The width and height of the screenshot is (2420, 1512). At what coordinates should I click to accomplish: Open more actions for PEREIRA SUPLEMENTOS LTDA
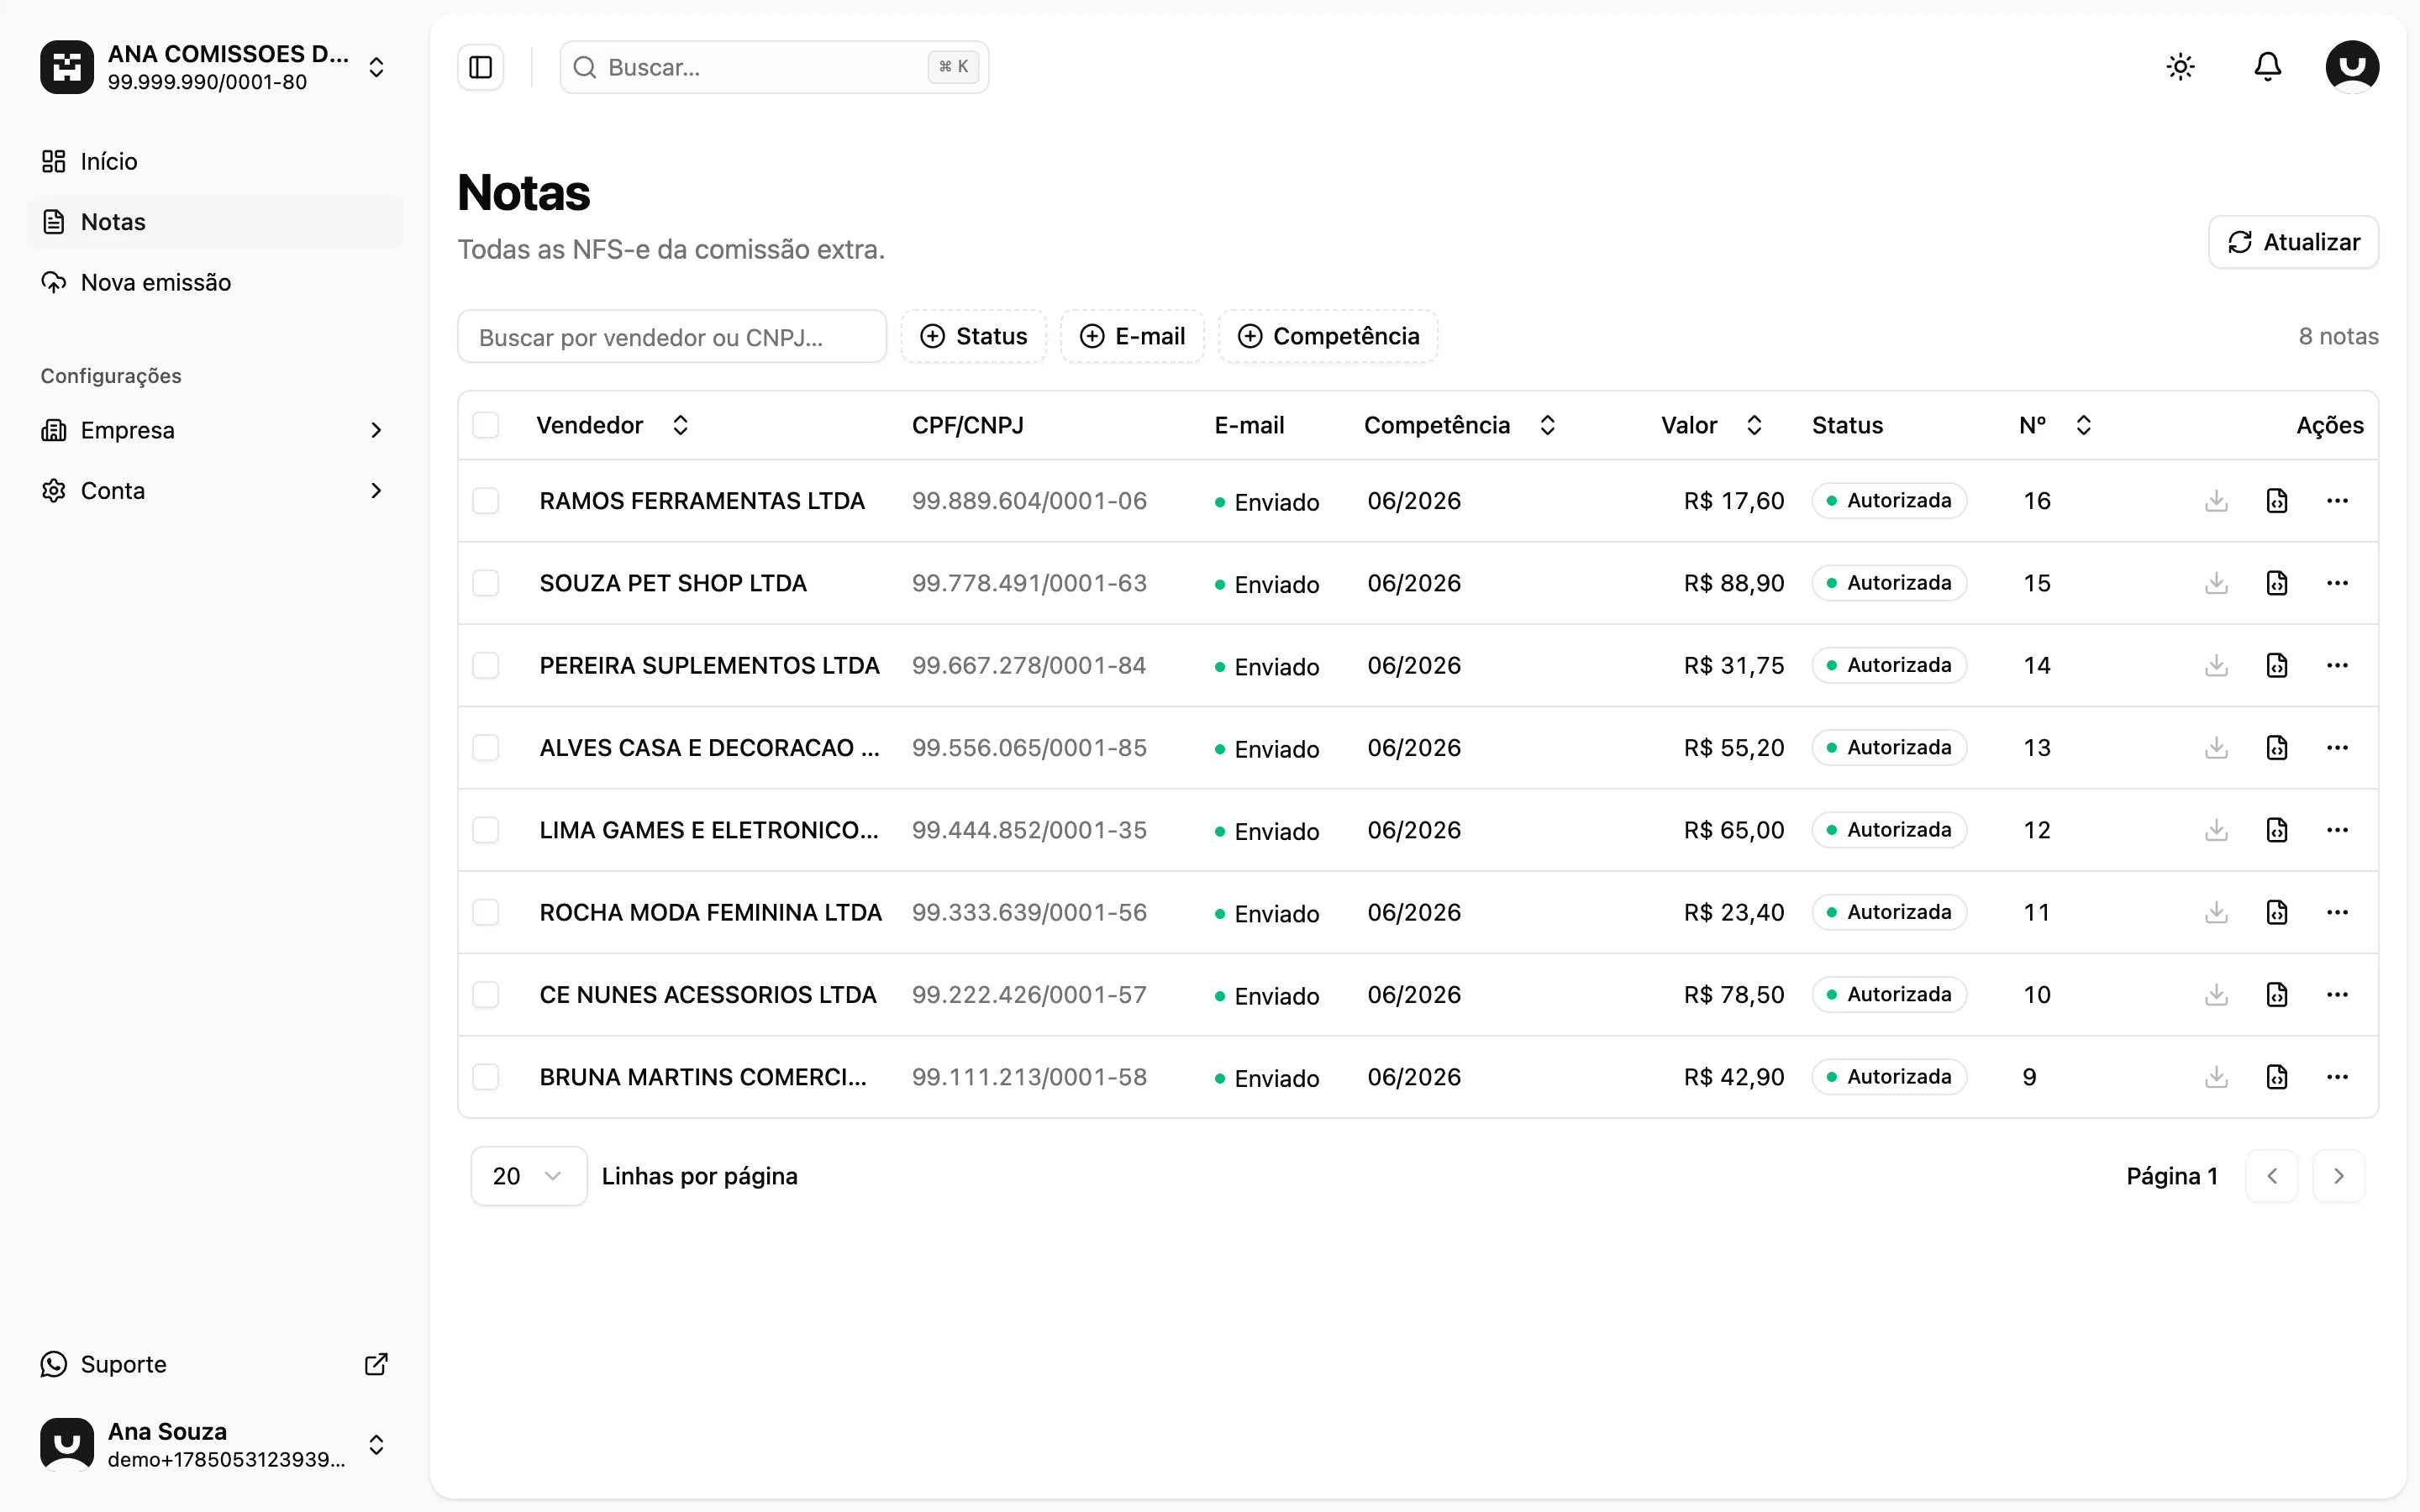(x=2337, y=665)
